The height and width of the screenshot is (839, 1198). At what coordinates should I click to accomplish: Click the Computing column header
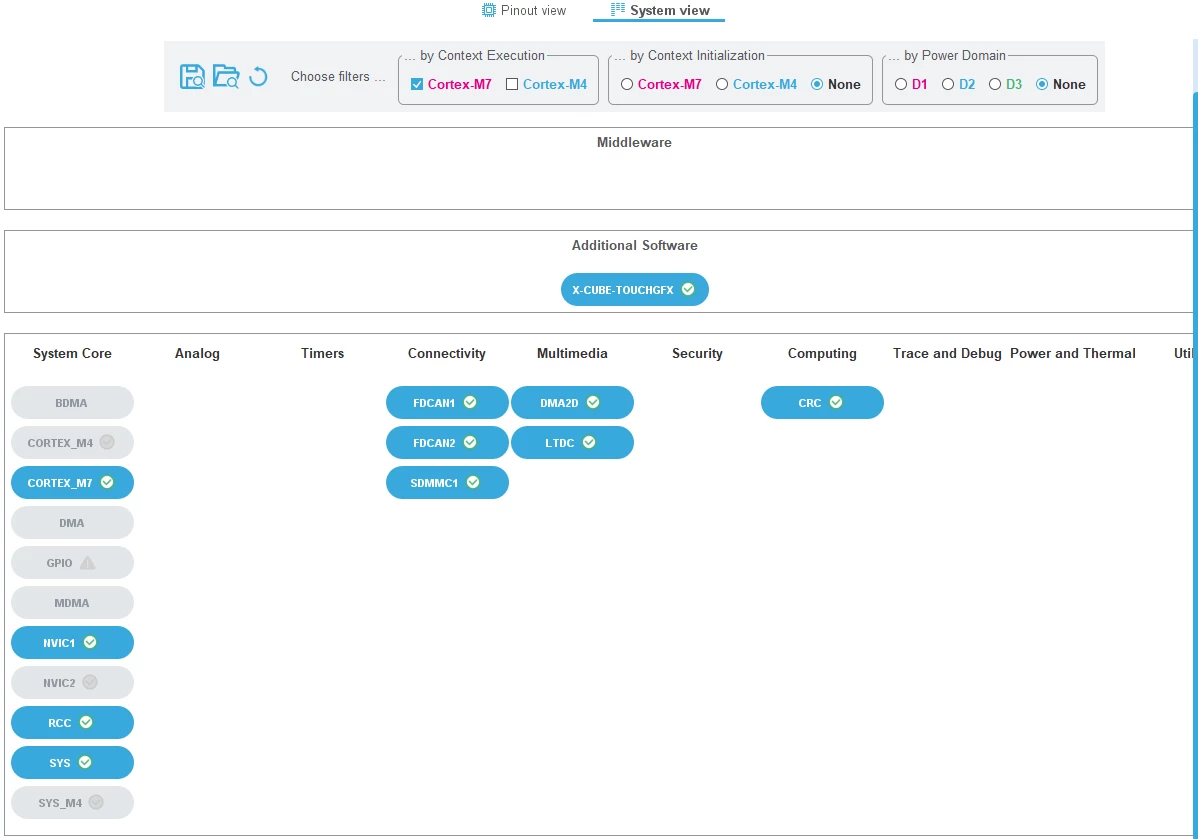coord(822,353)
